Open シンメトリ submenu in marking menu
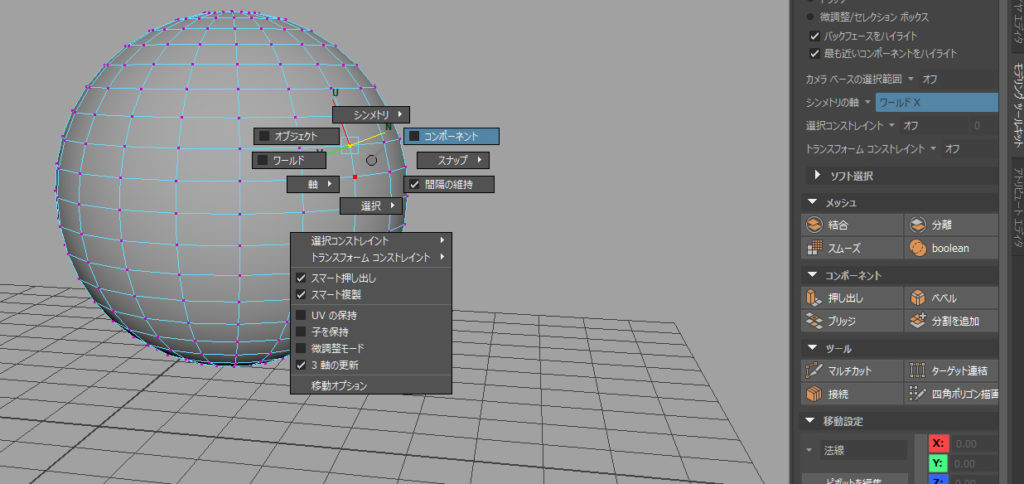This screenshot has width=1024, height=484. click(x=371, y=115)
